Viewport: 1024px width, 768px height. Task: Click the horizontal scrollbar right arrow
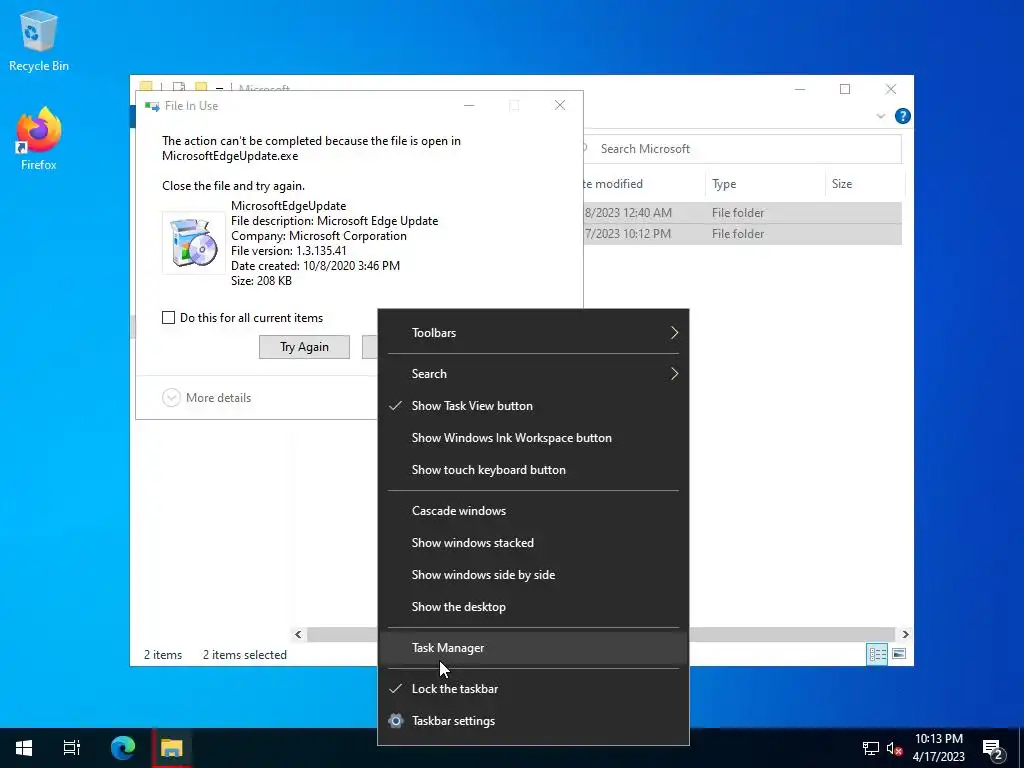[905, 634]
